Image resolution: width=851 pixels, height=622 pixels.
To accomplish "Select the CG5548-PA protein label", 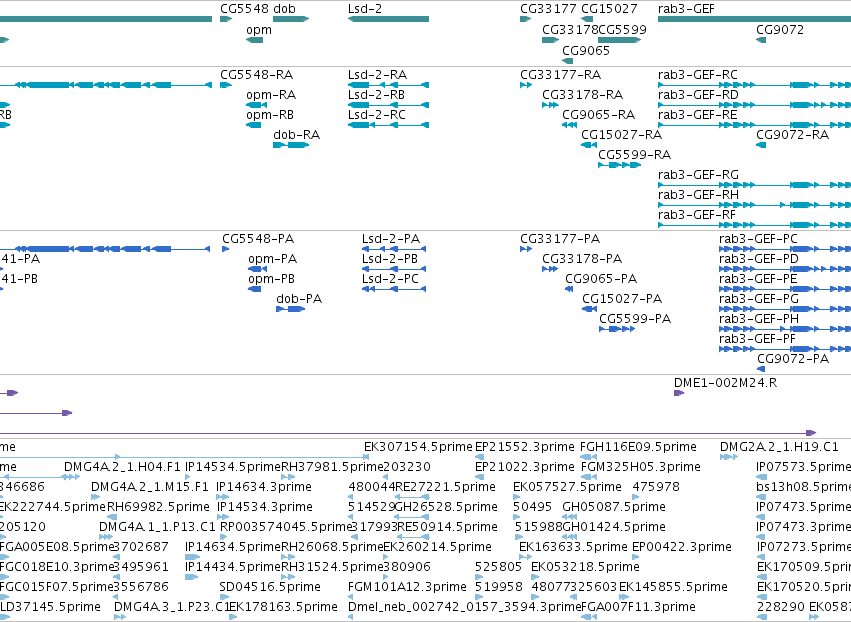I will (x=258, y=239).
